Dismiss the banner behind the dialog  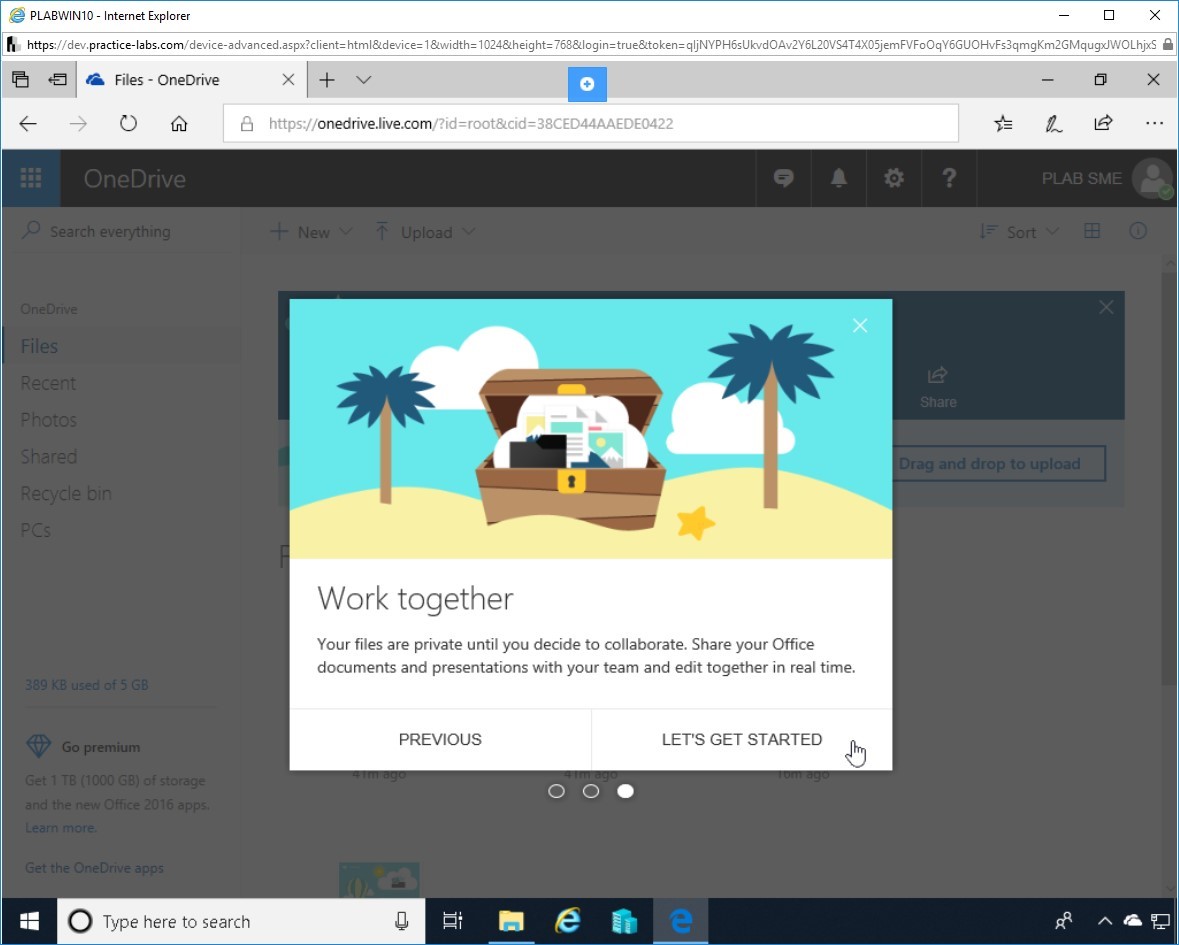point(1106,307)
